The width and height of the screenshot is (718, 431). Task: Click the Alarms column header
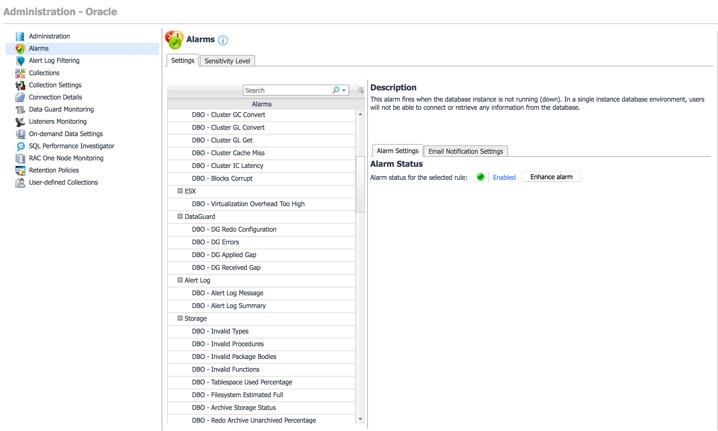click(x=261, y=104)
